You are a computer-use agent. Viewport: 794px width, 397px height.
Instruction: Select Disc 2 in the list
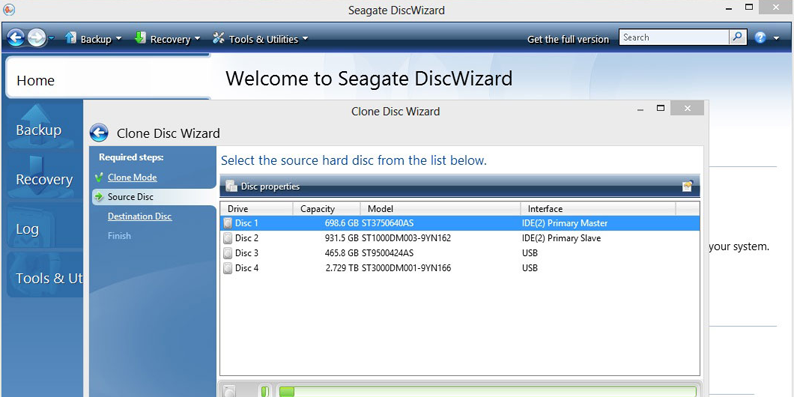pyautogui.click(x=460, y=238)
